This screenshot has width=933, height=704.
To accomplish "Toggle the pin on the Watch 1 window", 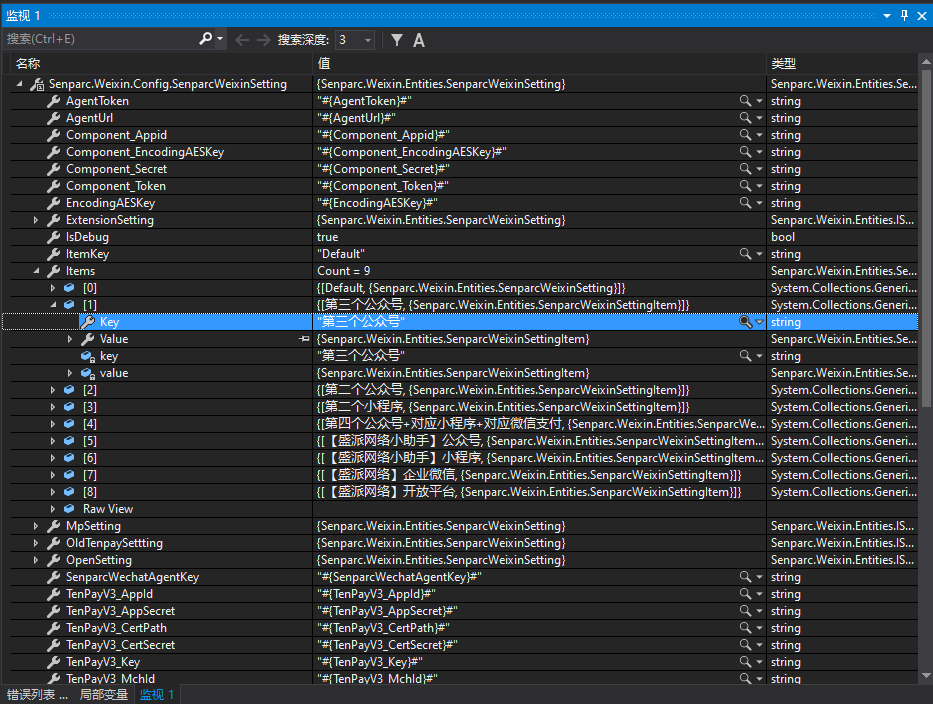I will point(904,15).
